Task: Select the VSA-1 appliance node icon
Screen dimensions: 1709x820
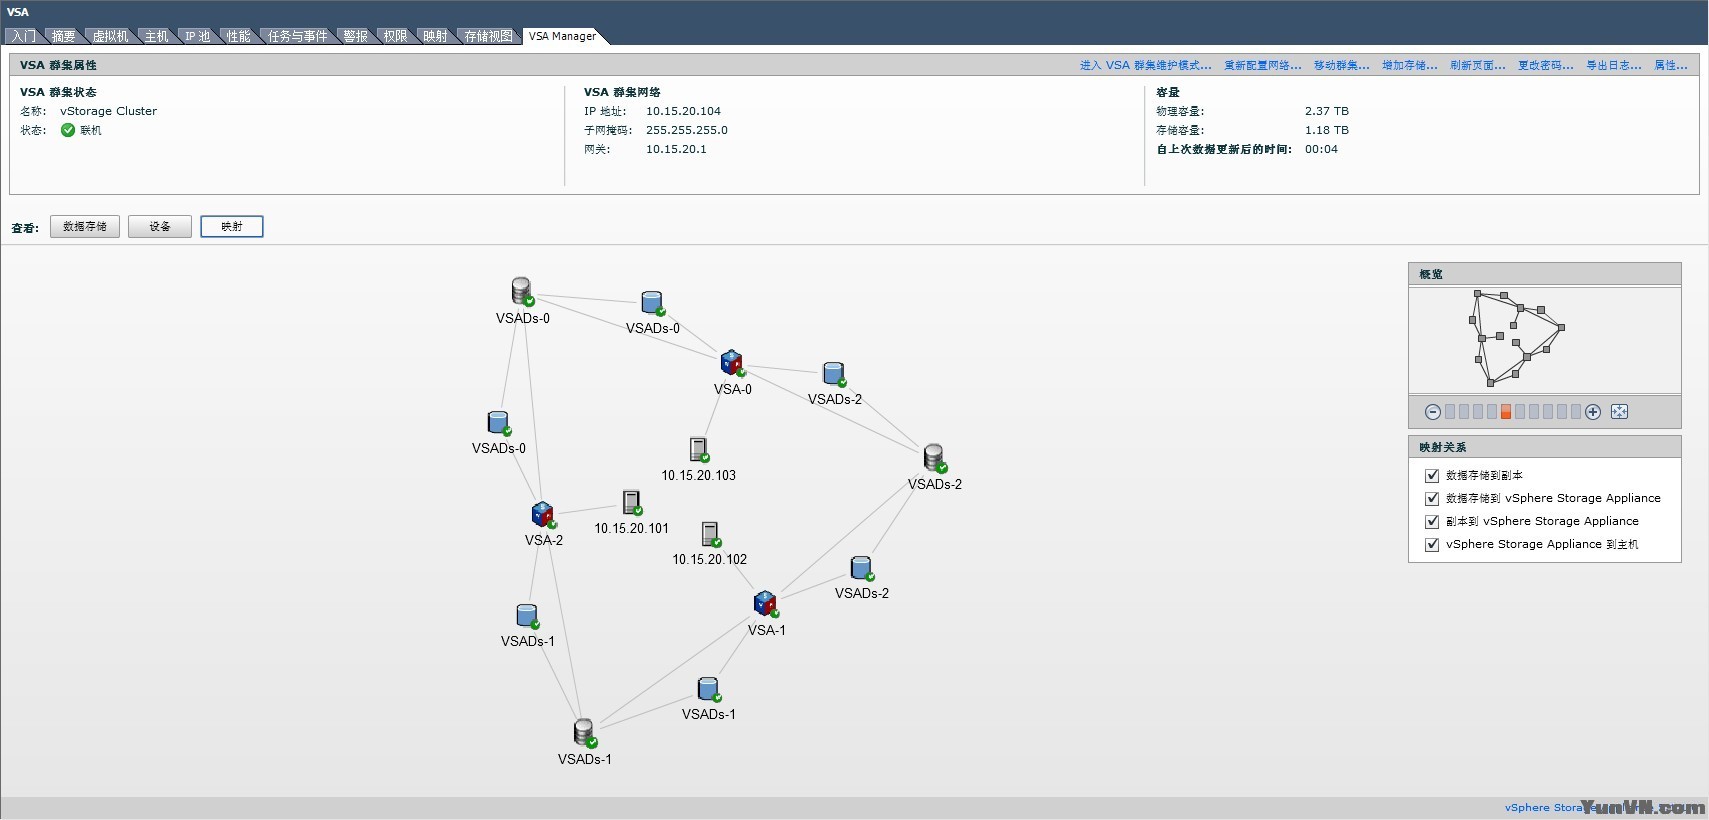Action: [765, 604]
